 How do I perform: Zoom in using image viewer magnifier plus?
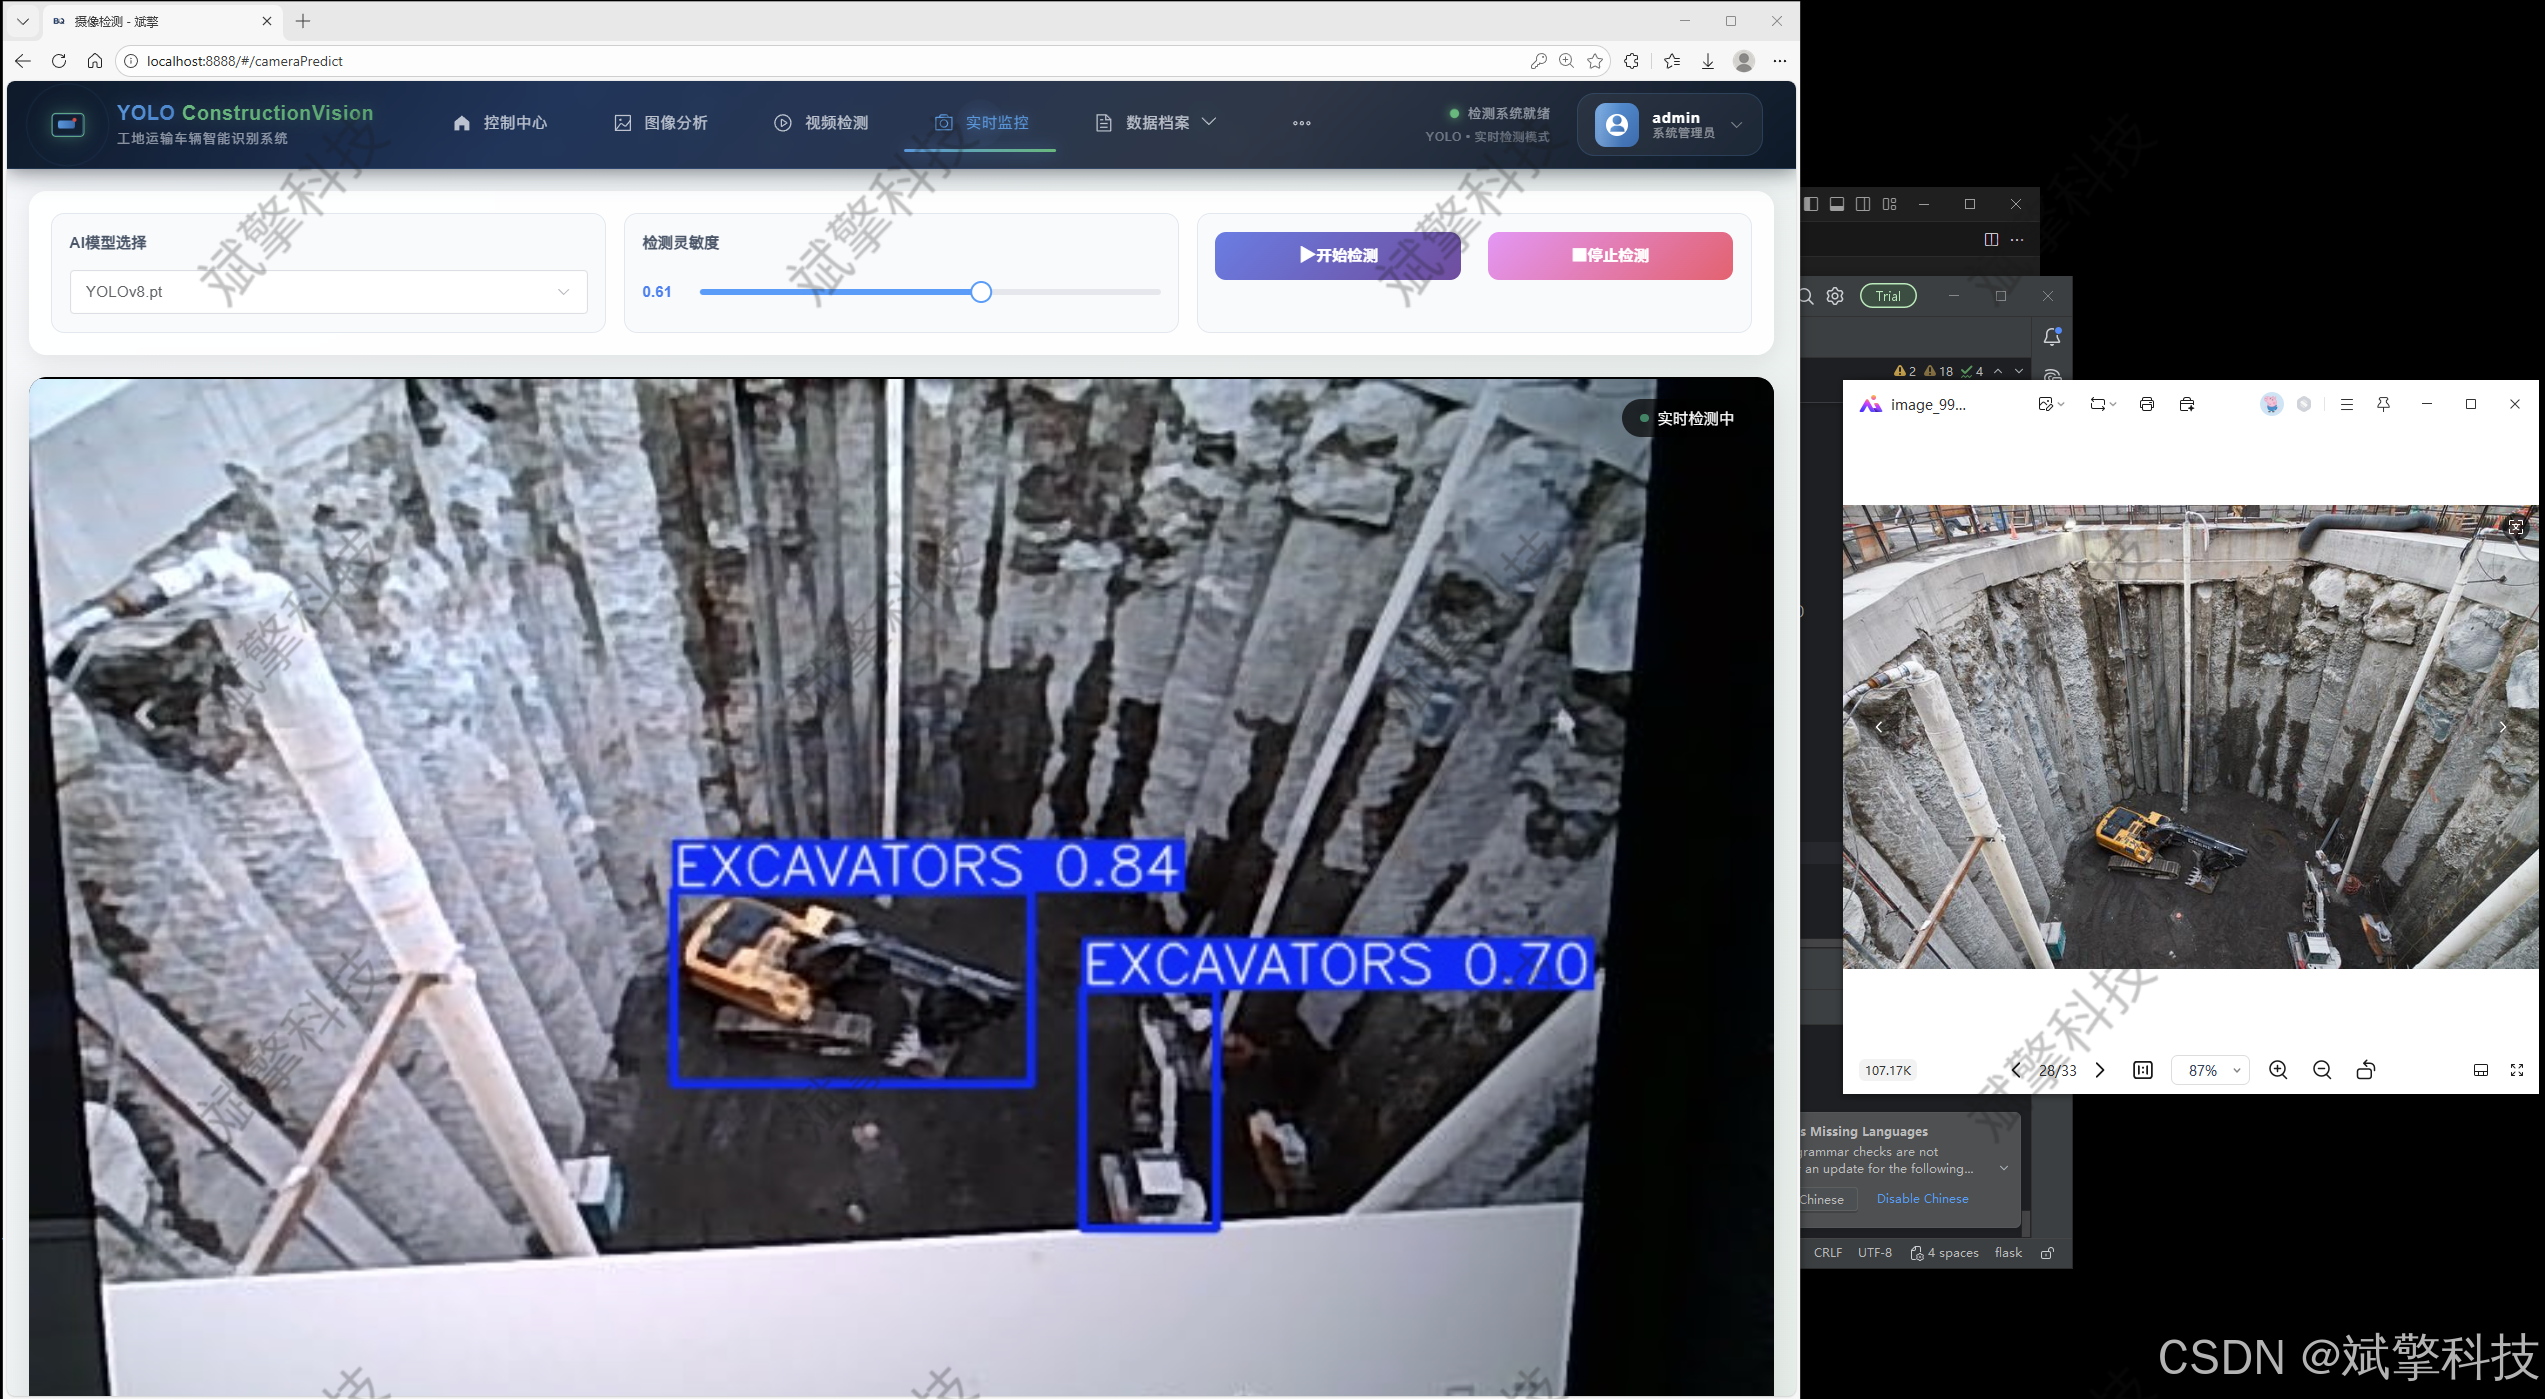(2278, 1070)
